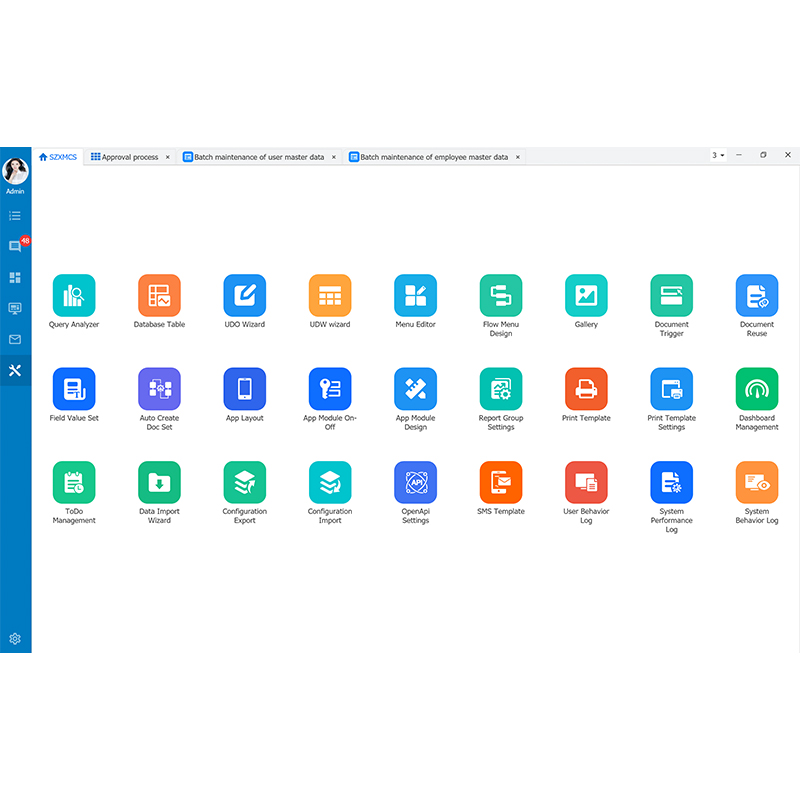
Task: Open Print Template
Action: click(586, 389)
